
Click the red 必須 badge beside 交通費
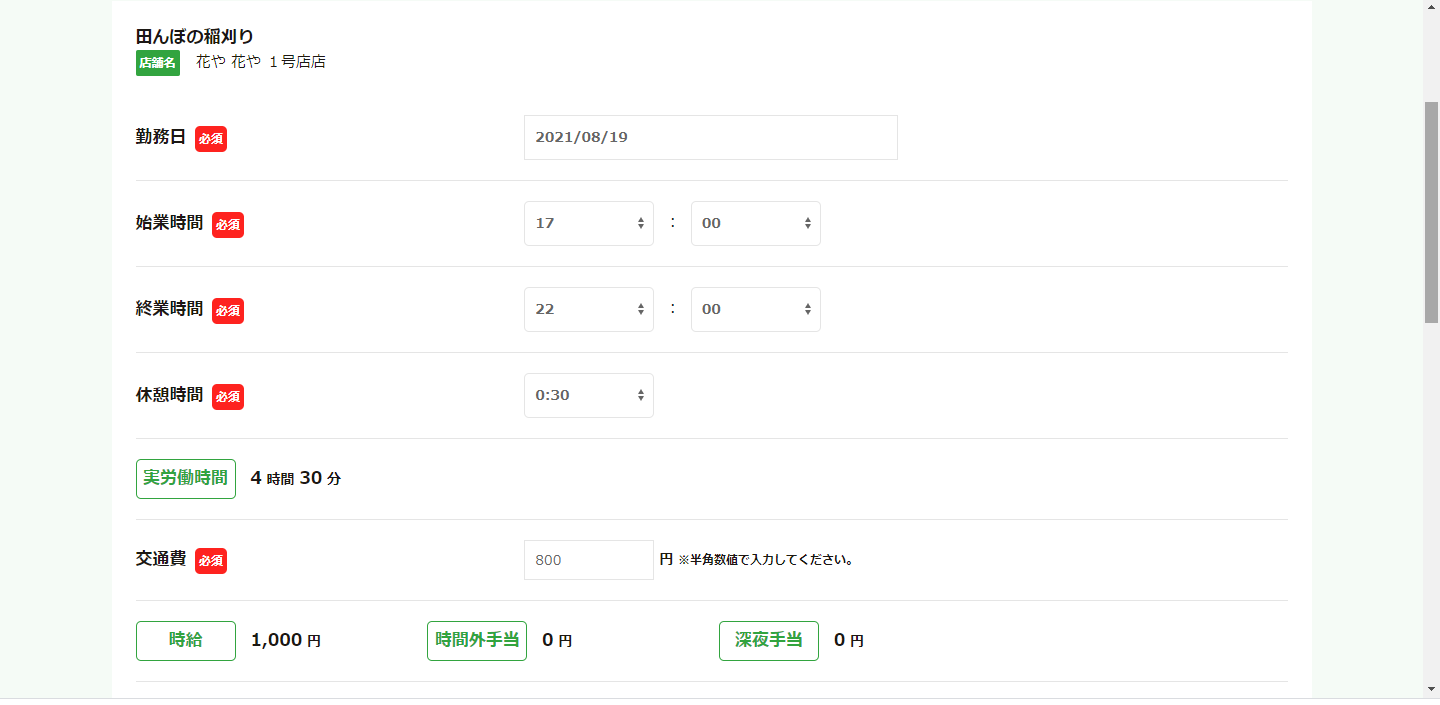[211, 561]
